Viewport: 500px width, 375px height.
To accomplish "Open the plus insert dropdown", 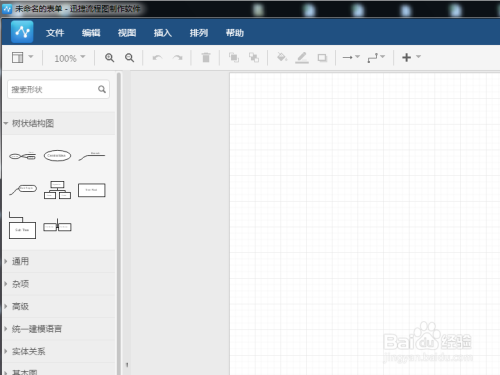I will click(x=411, y=57).
